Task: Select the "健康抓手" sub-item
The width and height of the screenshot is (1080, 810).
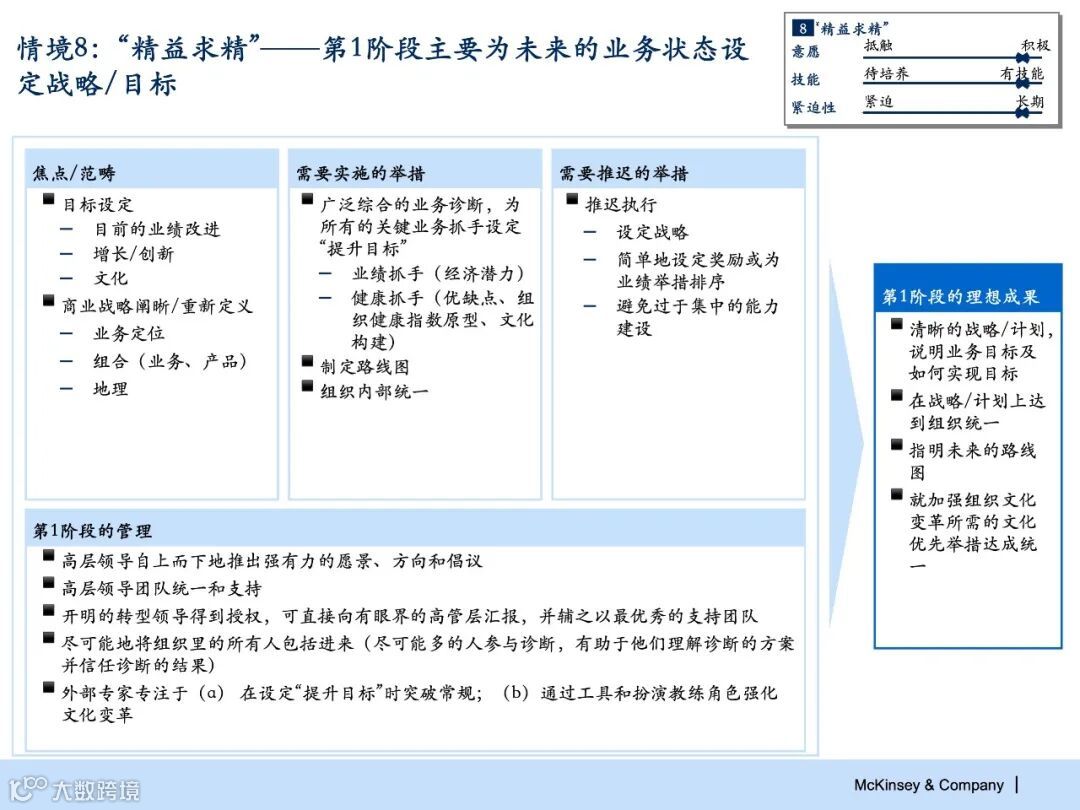Action: 443,320
